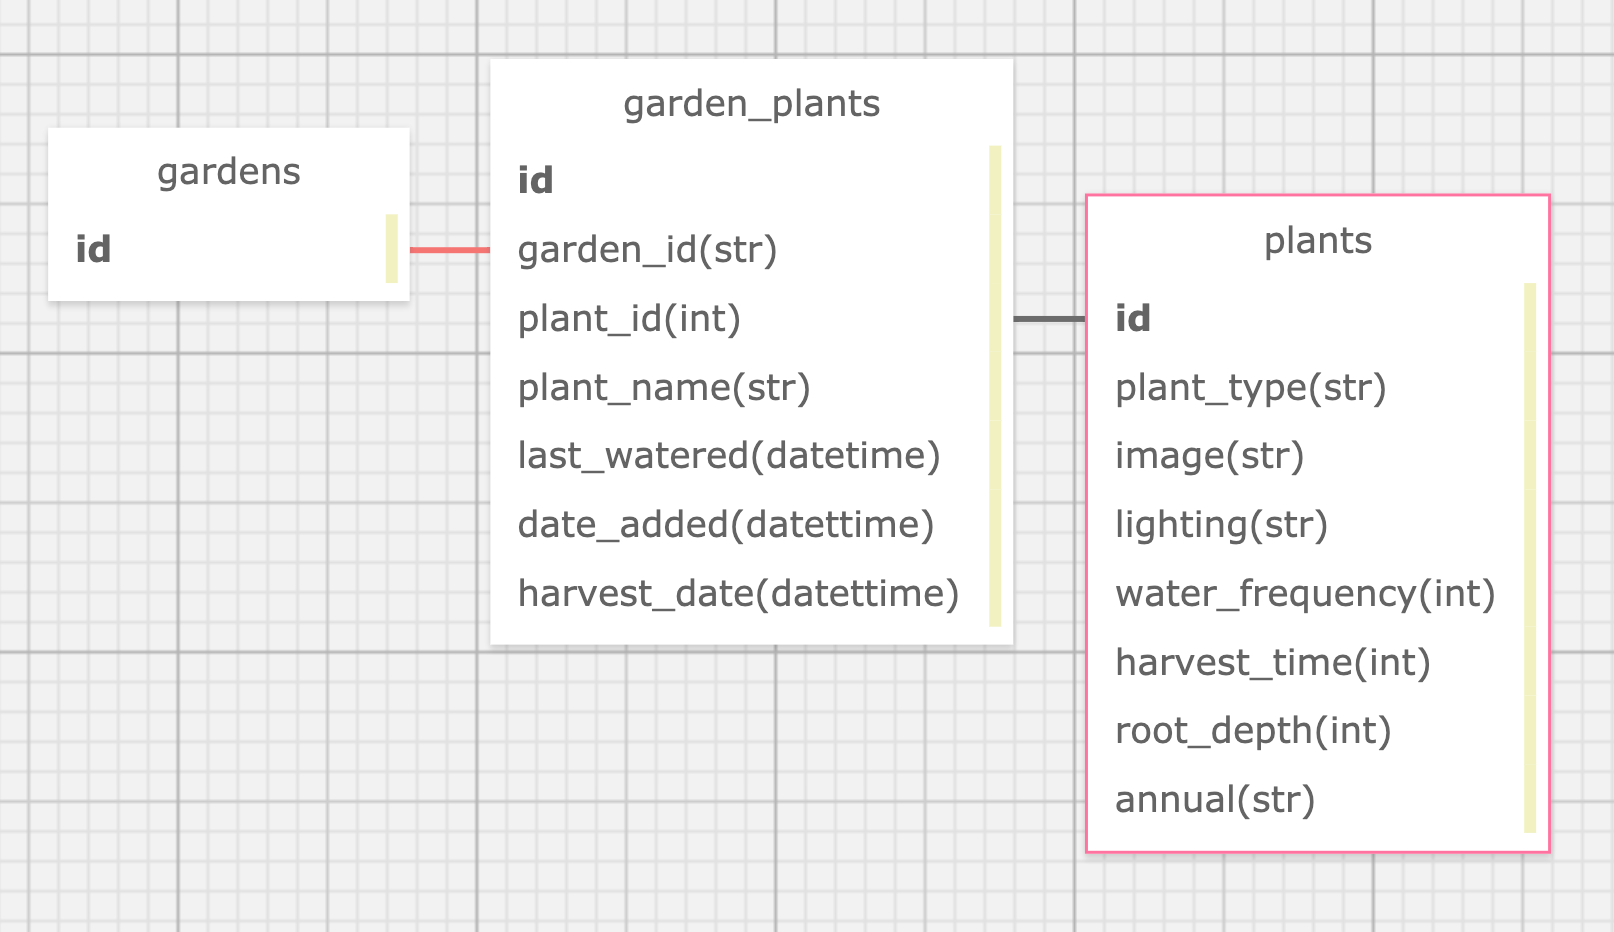This screenshot has height=932, width=1614.
Task: Select the harvest_date(datettime) field
Action: [738, 593]
